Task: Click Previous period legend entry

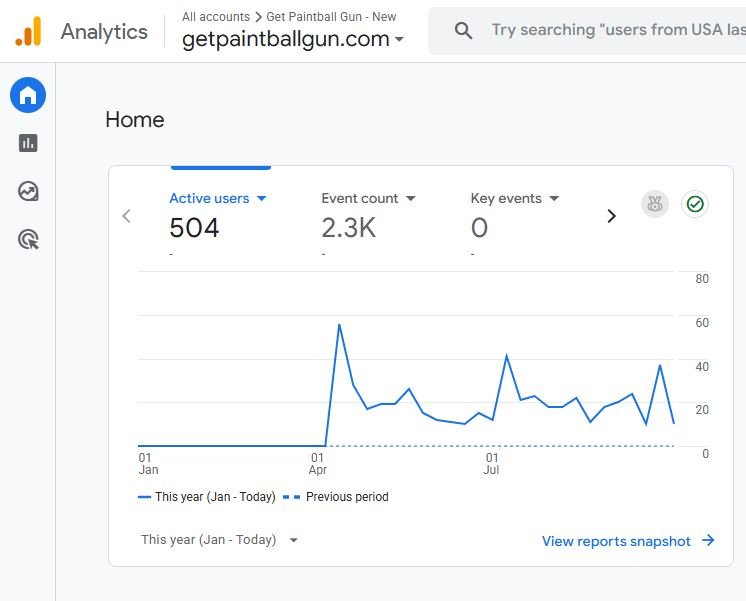Action: pos(336,497)
